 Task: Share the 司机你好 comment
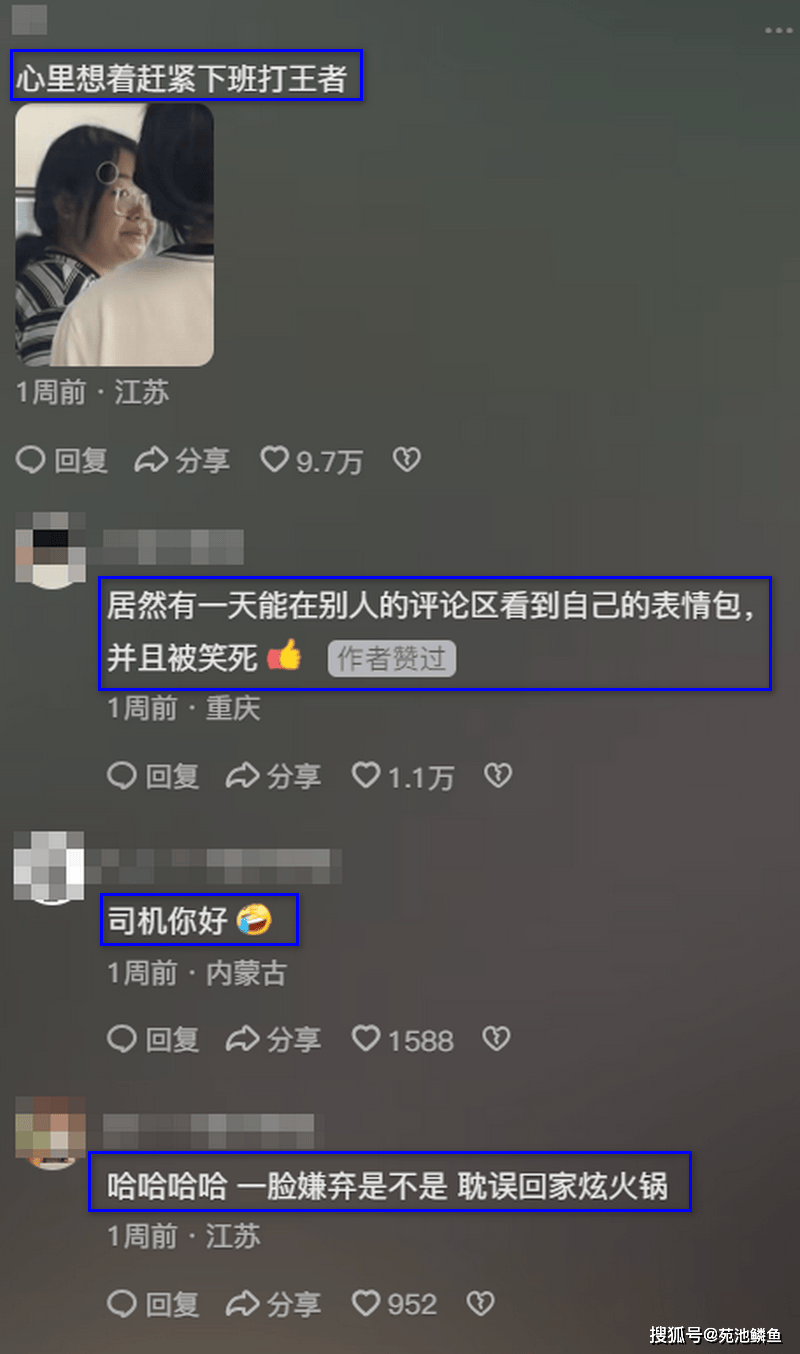click(x=274, y=1039)
